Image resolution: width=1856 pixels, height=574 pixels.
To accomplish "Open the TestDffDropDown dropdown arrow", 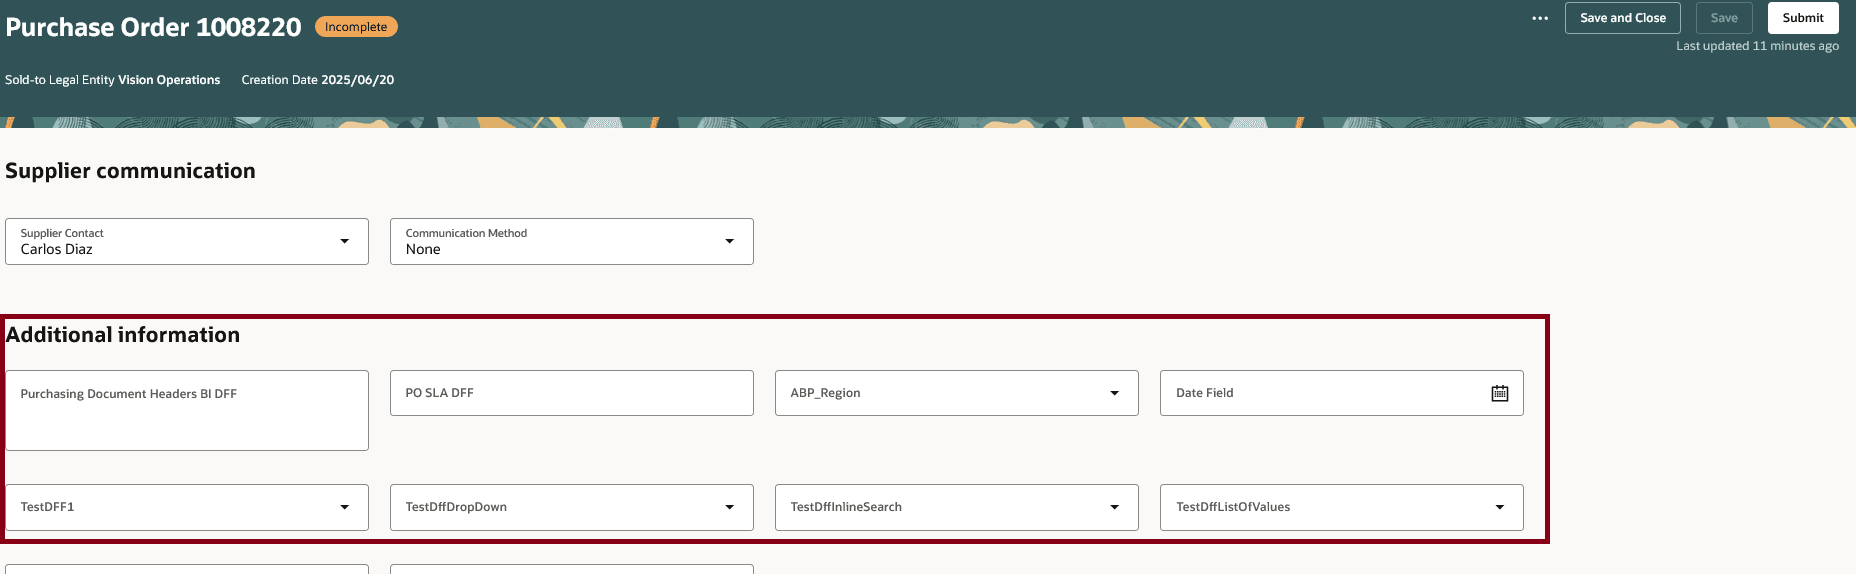I will tap(730, 507).
